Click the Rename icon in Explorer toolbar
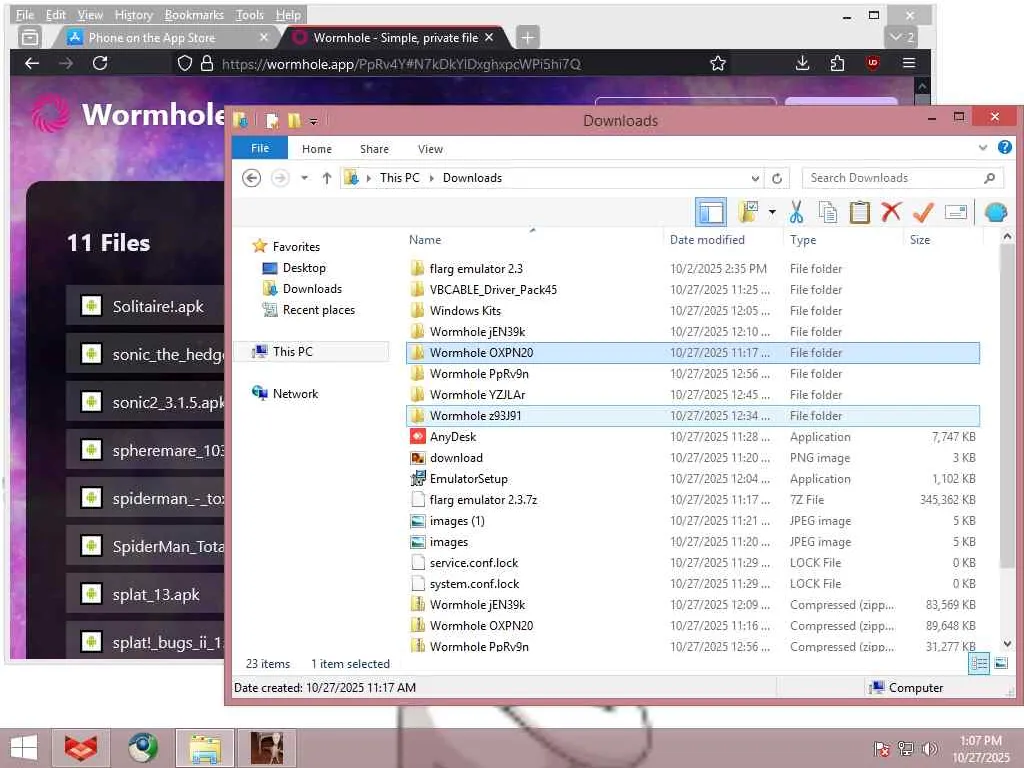This screenshot has height=768, width=1024. click(955, 212)
